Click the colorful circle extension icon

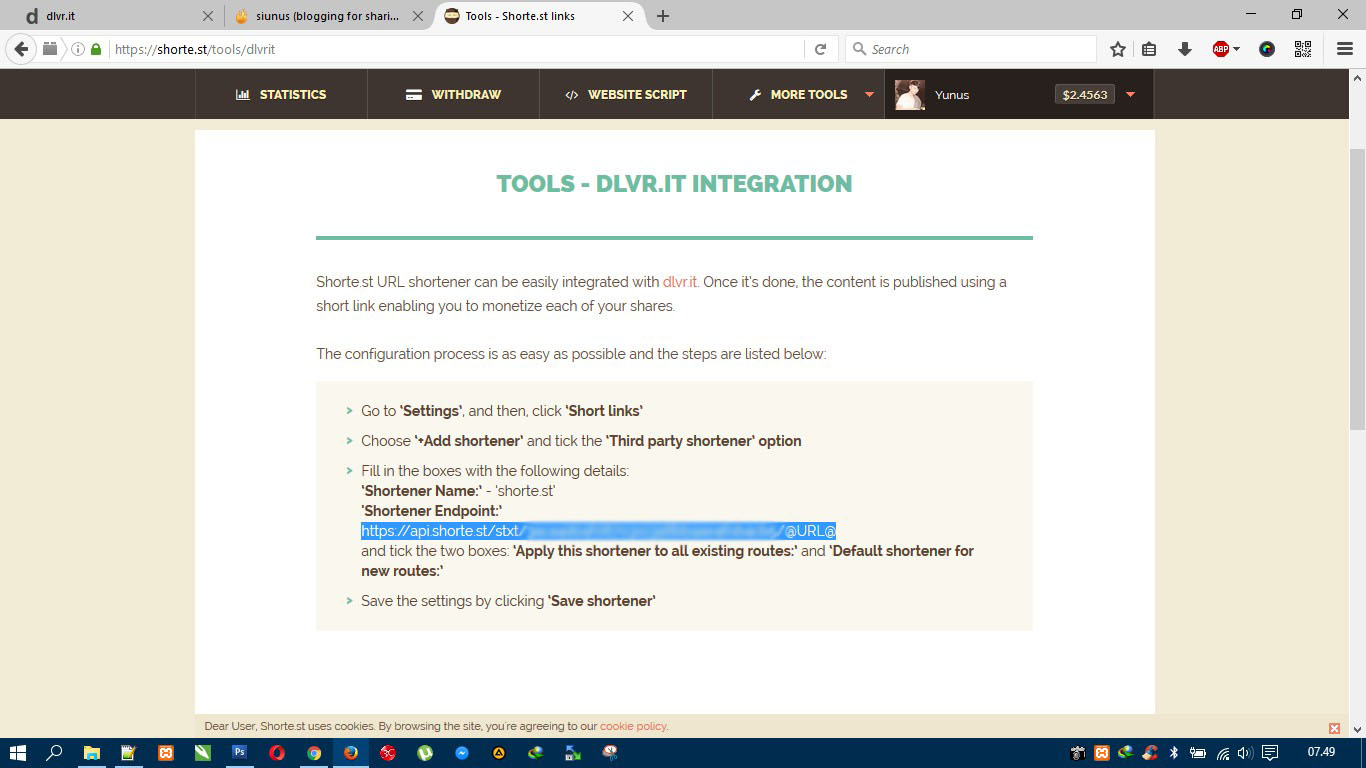[x=1267, y=49]
